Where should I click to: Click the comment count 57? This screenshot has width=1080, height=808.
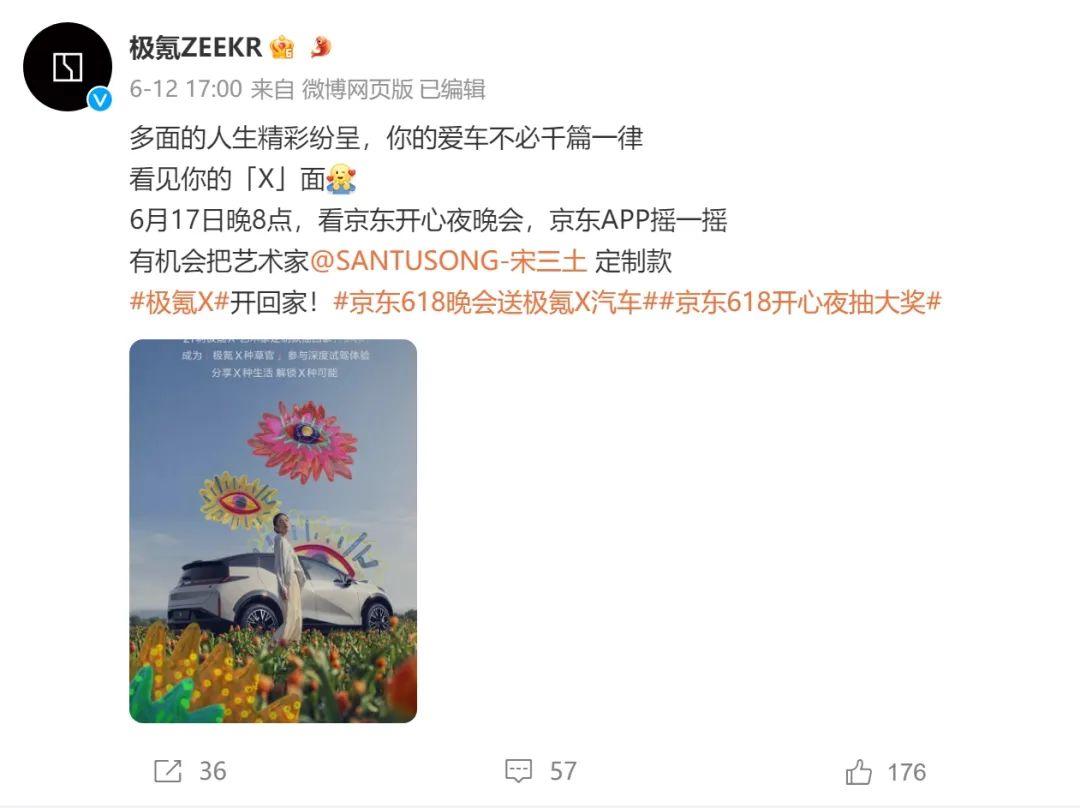(563, 771)
